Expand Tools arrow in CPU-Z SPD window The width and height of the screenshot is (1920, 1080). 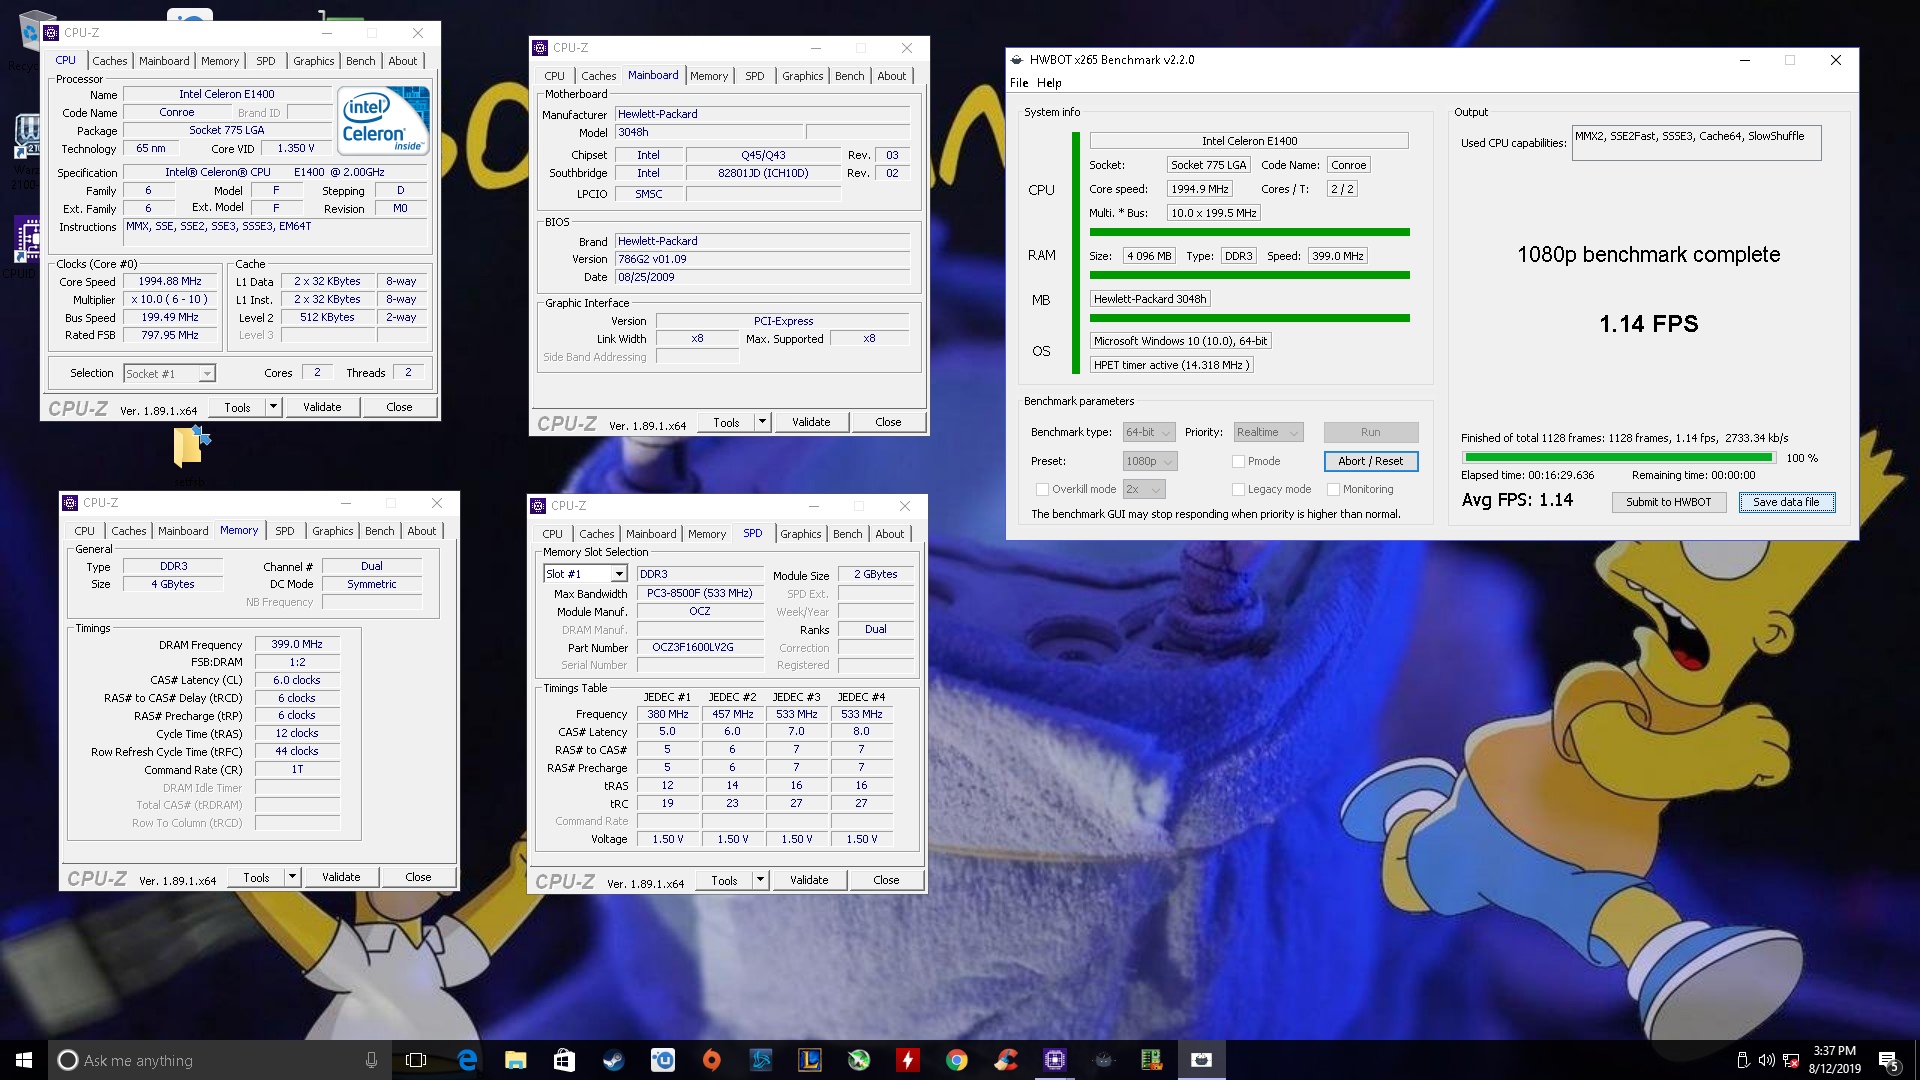tap(760, 880)
